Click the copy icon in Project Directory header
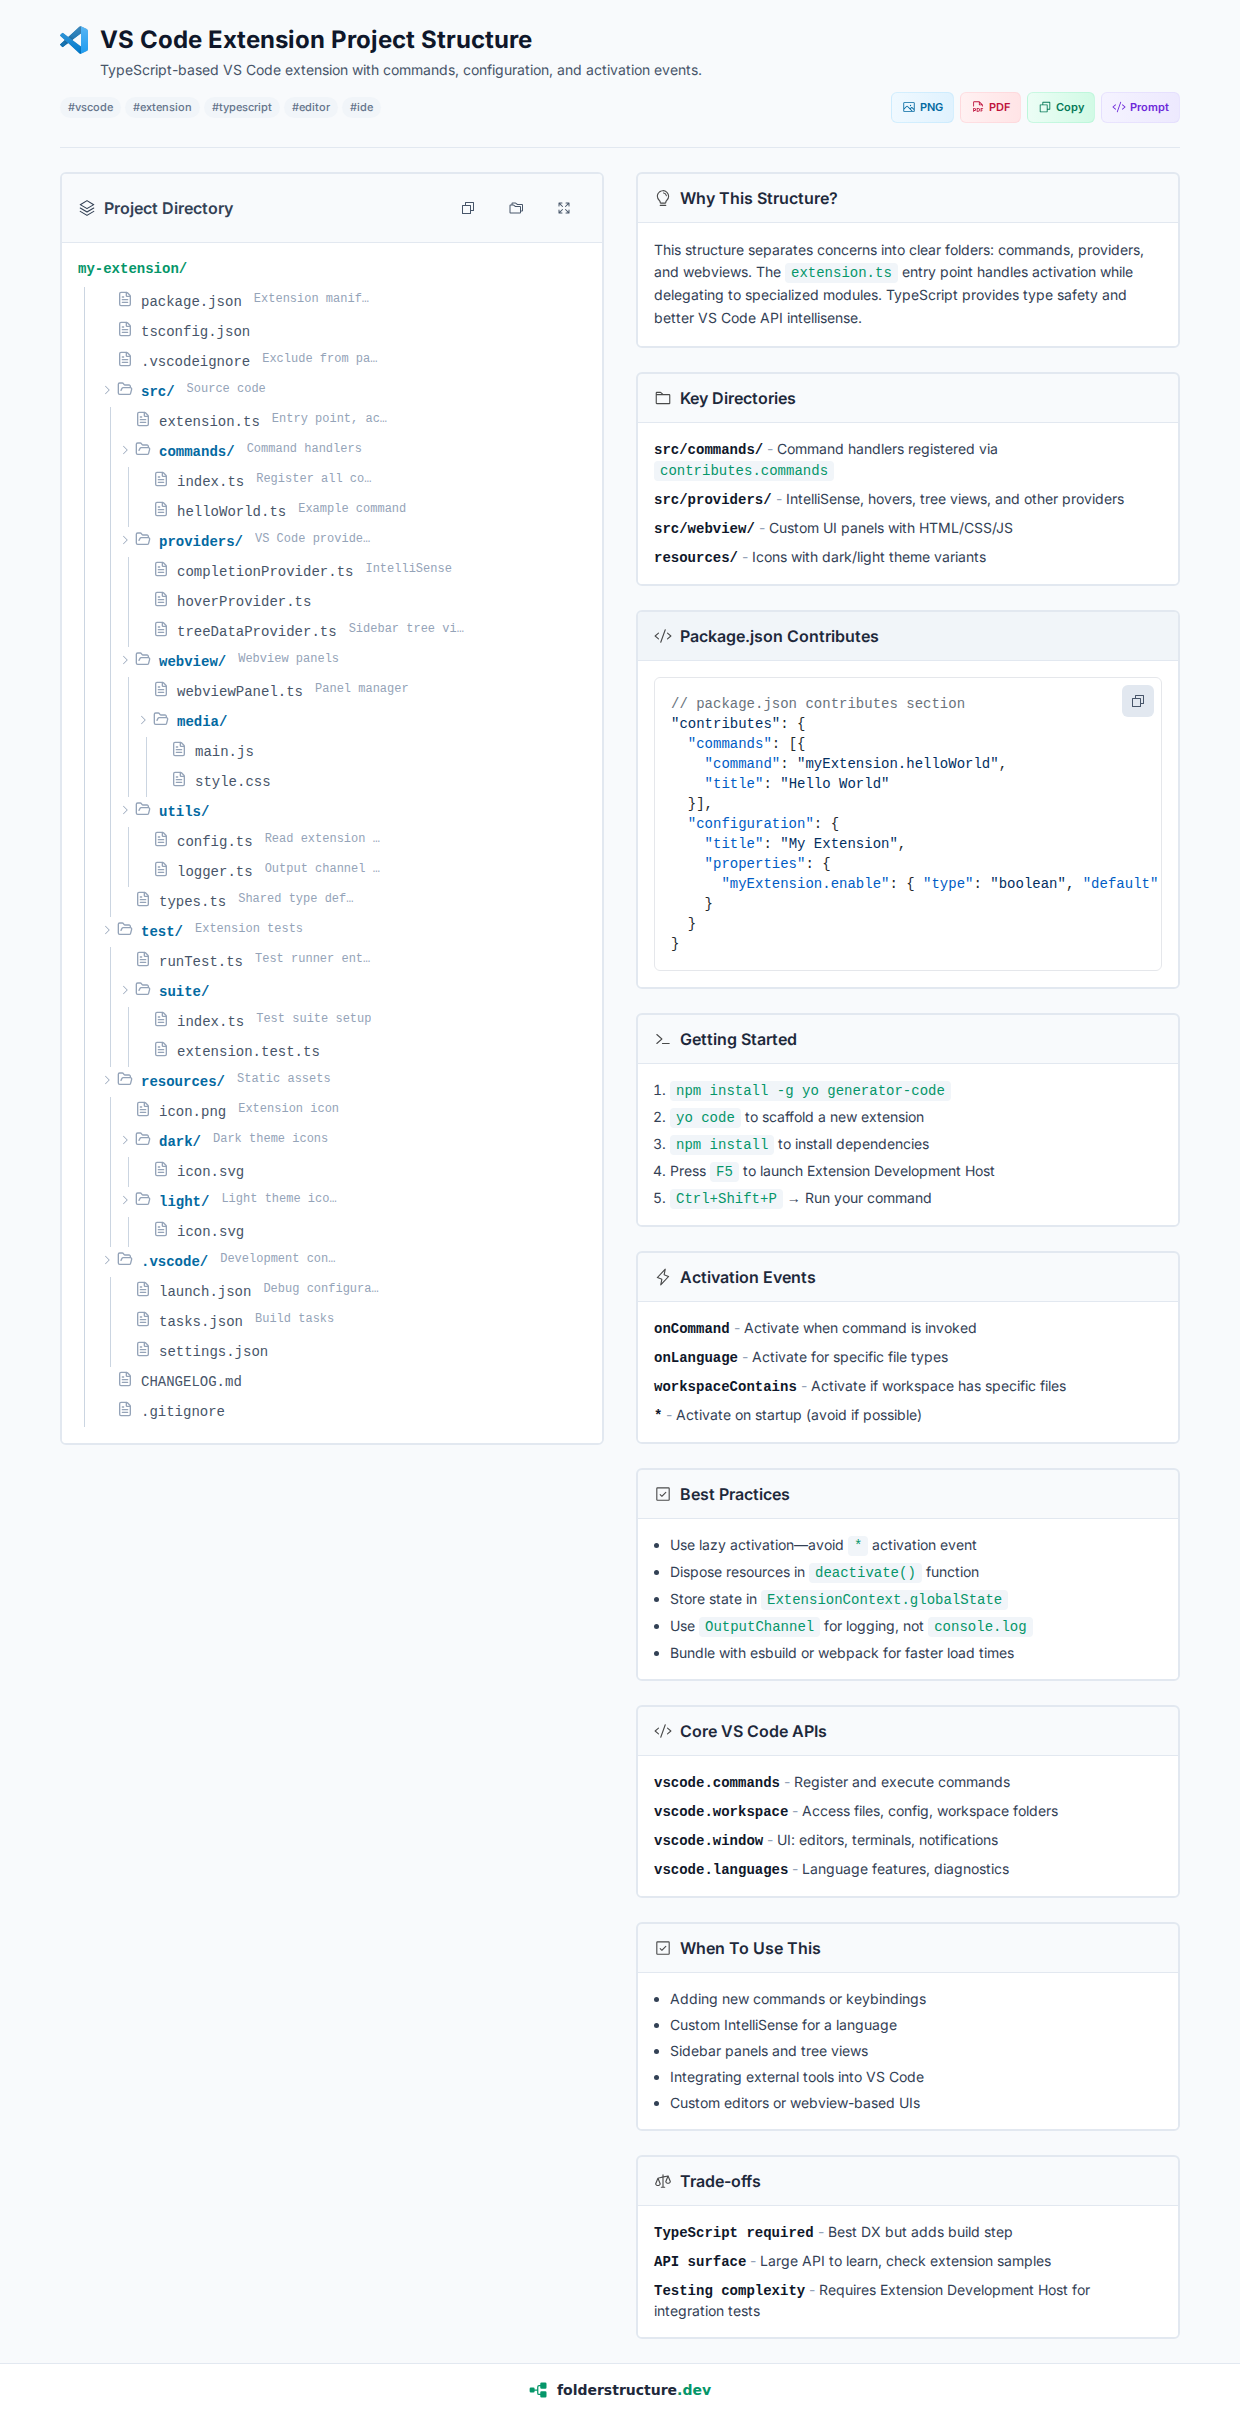 tap(467, 208)
